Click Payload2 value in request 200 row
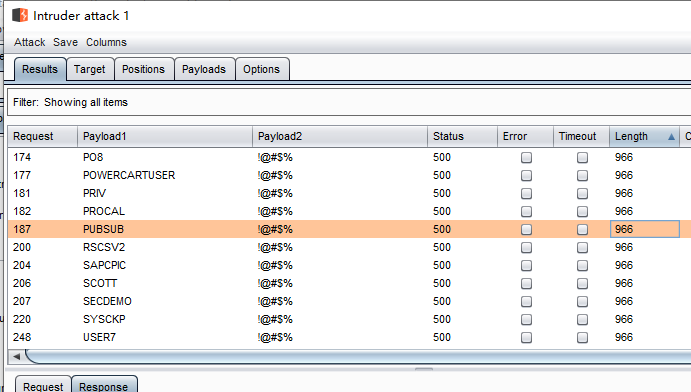The height and width of the screenshot is (392, 691). (x=275, y=247)
